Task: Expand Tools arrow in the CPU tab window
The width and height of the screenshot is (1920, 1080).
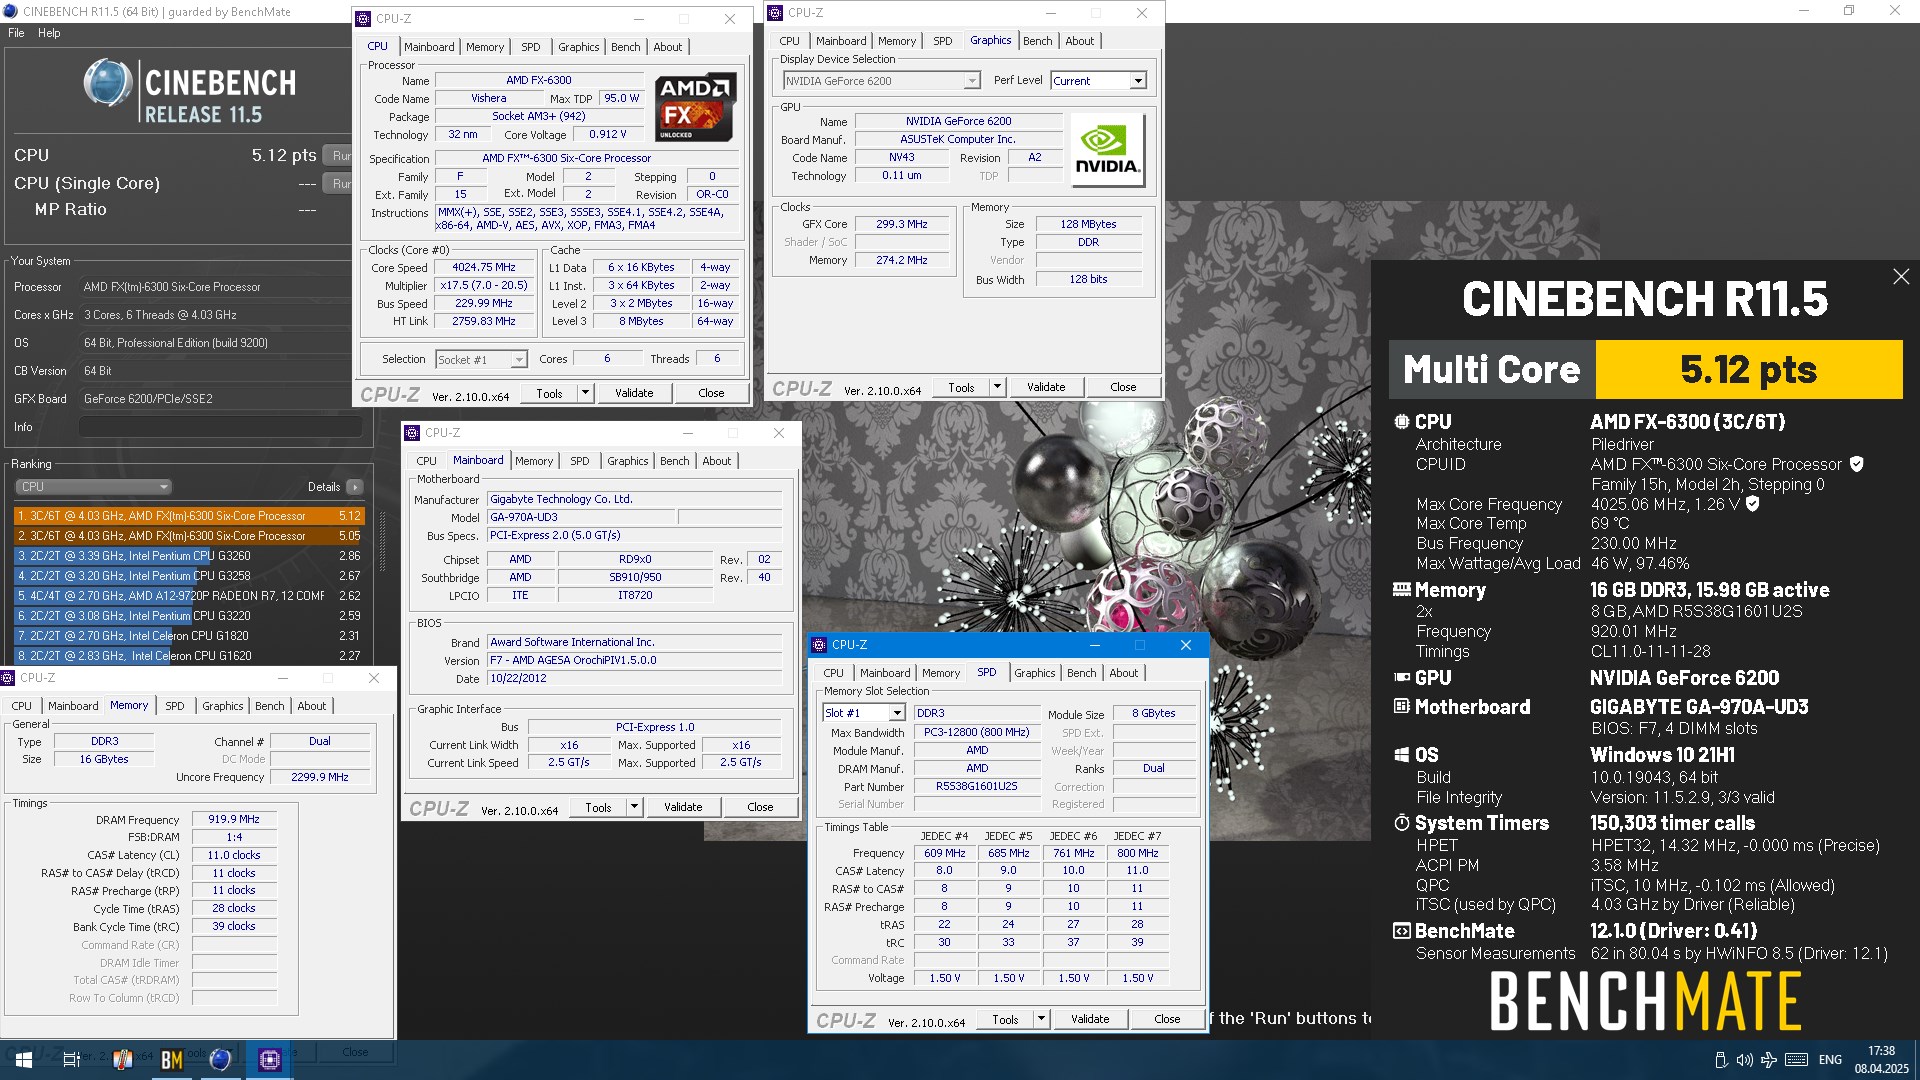Action: [x=585, y=393]
